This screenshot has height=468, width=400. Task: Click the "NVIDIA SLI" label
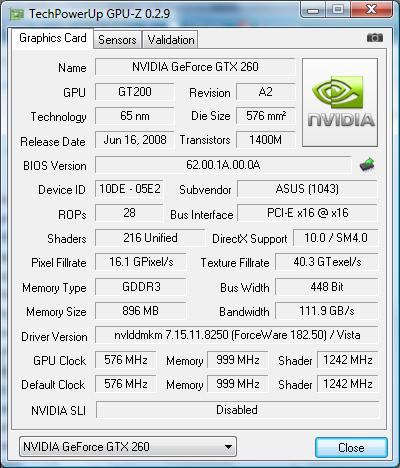pyautogui.click(x=58, y=411)
